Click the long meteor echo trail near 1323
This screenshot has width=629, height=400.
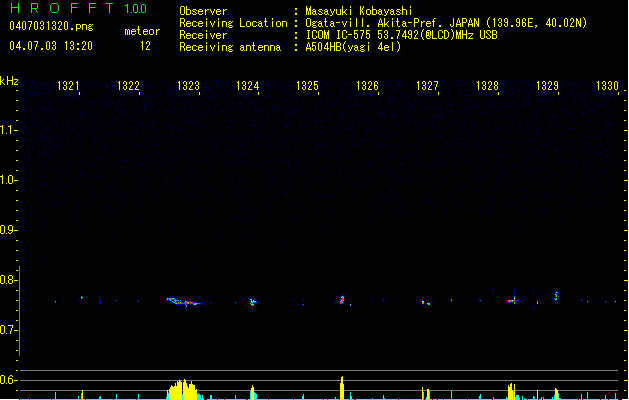[x=184, y=302]
